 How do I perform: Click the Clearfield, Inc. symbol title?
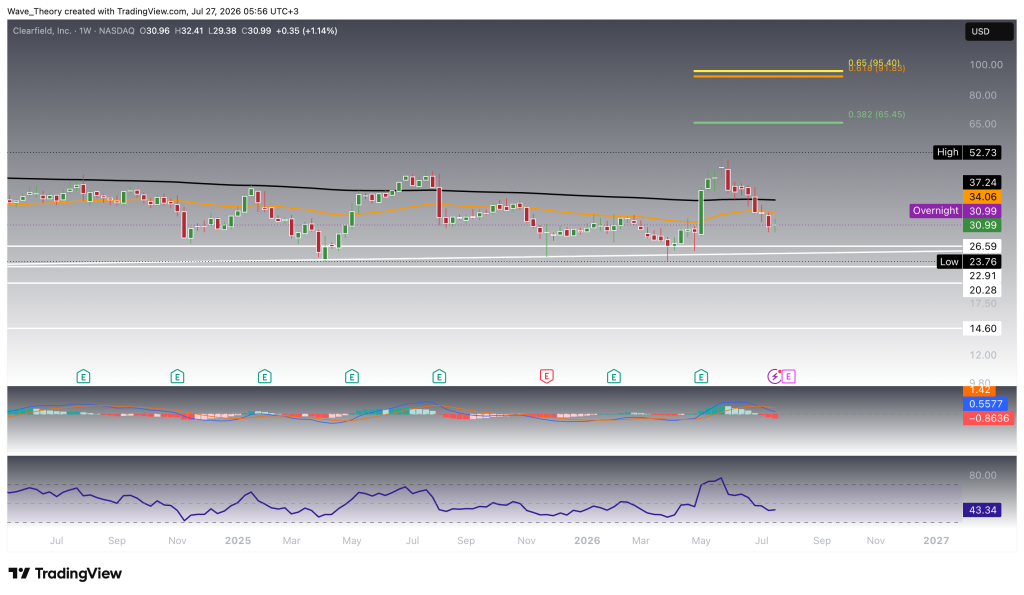42,31
